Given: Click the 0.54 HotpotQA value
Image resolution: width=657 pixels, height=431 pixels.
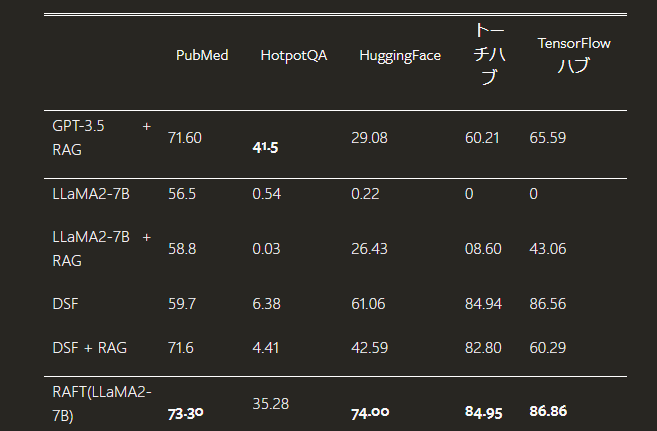Looking at the screenshot, I should [x=266, y=193].
